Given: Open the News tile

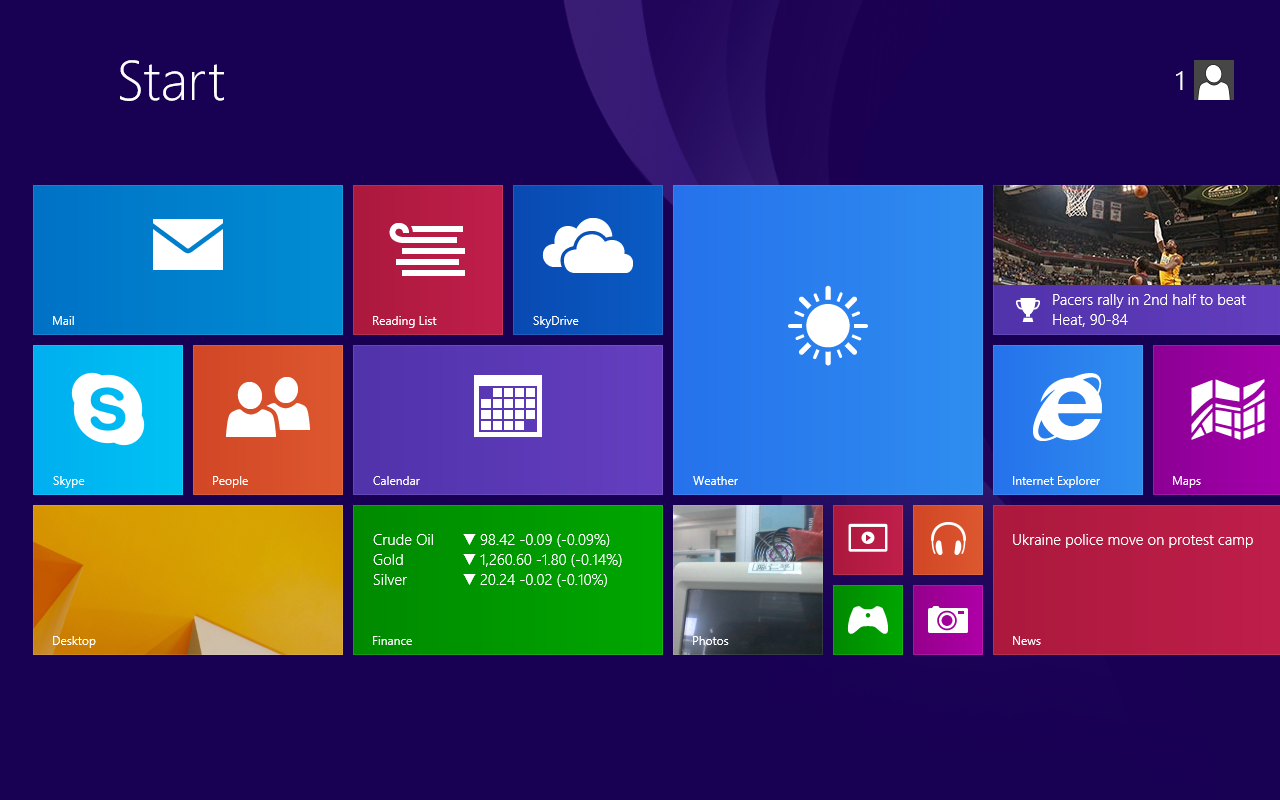Looking at the screenshot, I should click(x=1136, y=580).
